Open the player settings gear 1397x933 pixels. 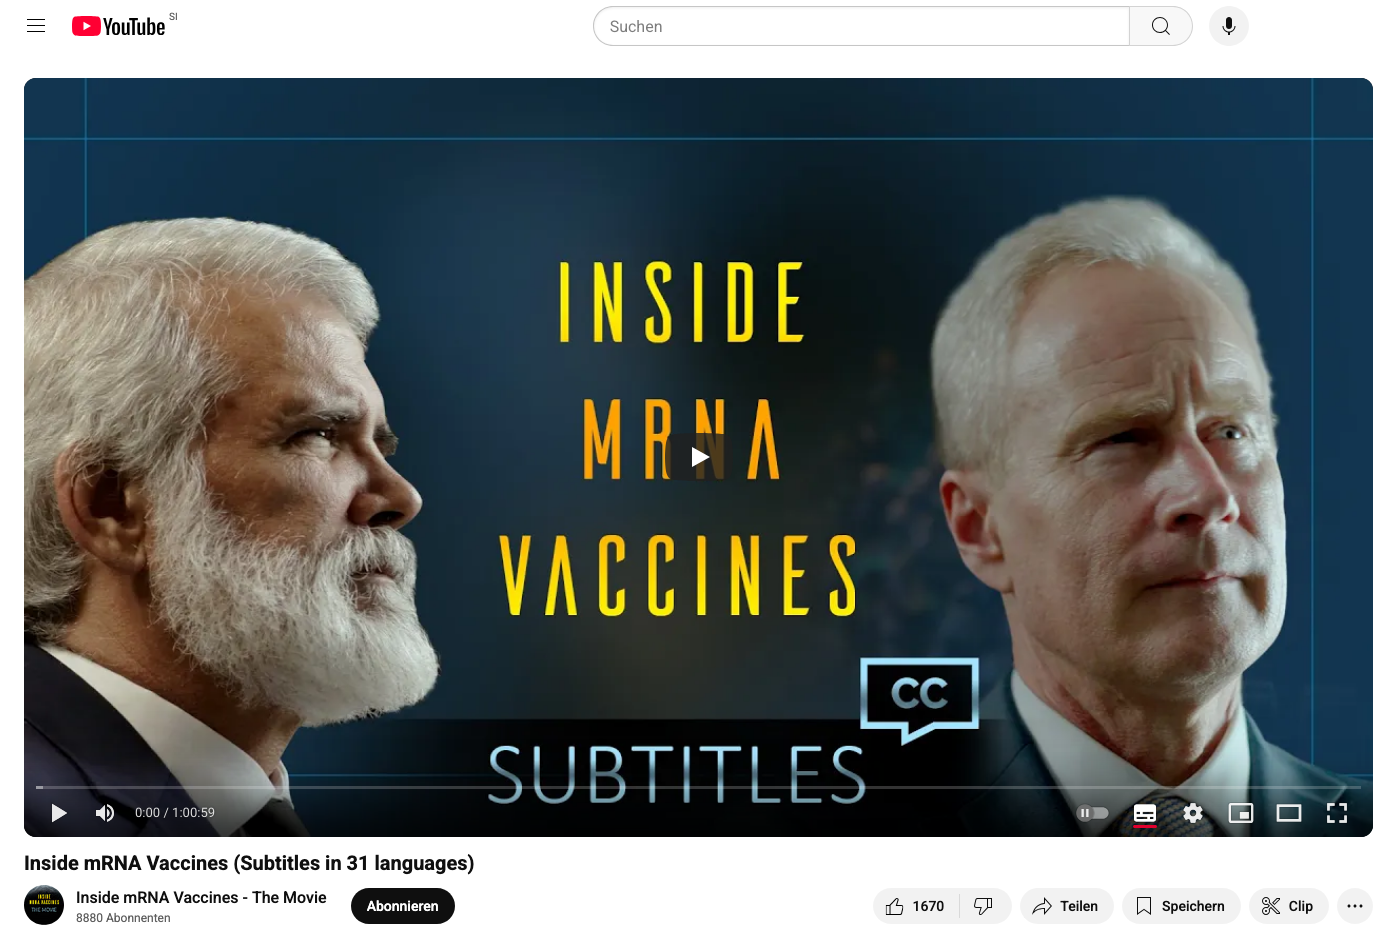(x=1193, y=813)
